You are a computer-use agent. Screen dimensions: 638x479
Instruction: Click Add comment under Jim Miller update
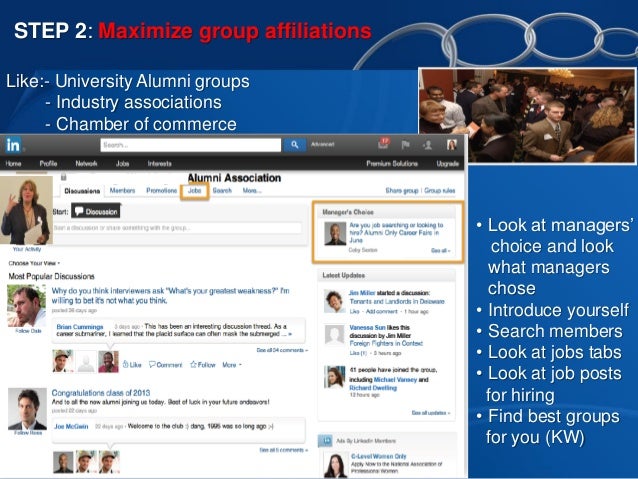[381, 311]
